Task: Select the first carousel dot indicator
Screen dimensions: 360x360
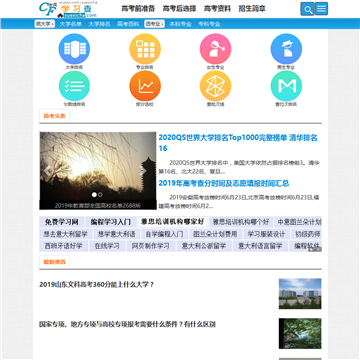Action: [94, 194]
